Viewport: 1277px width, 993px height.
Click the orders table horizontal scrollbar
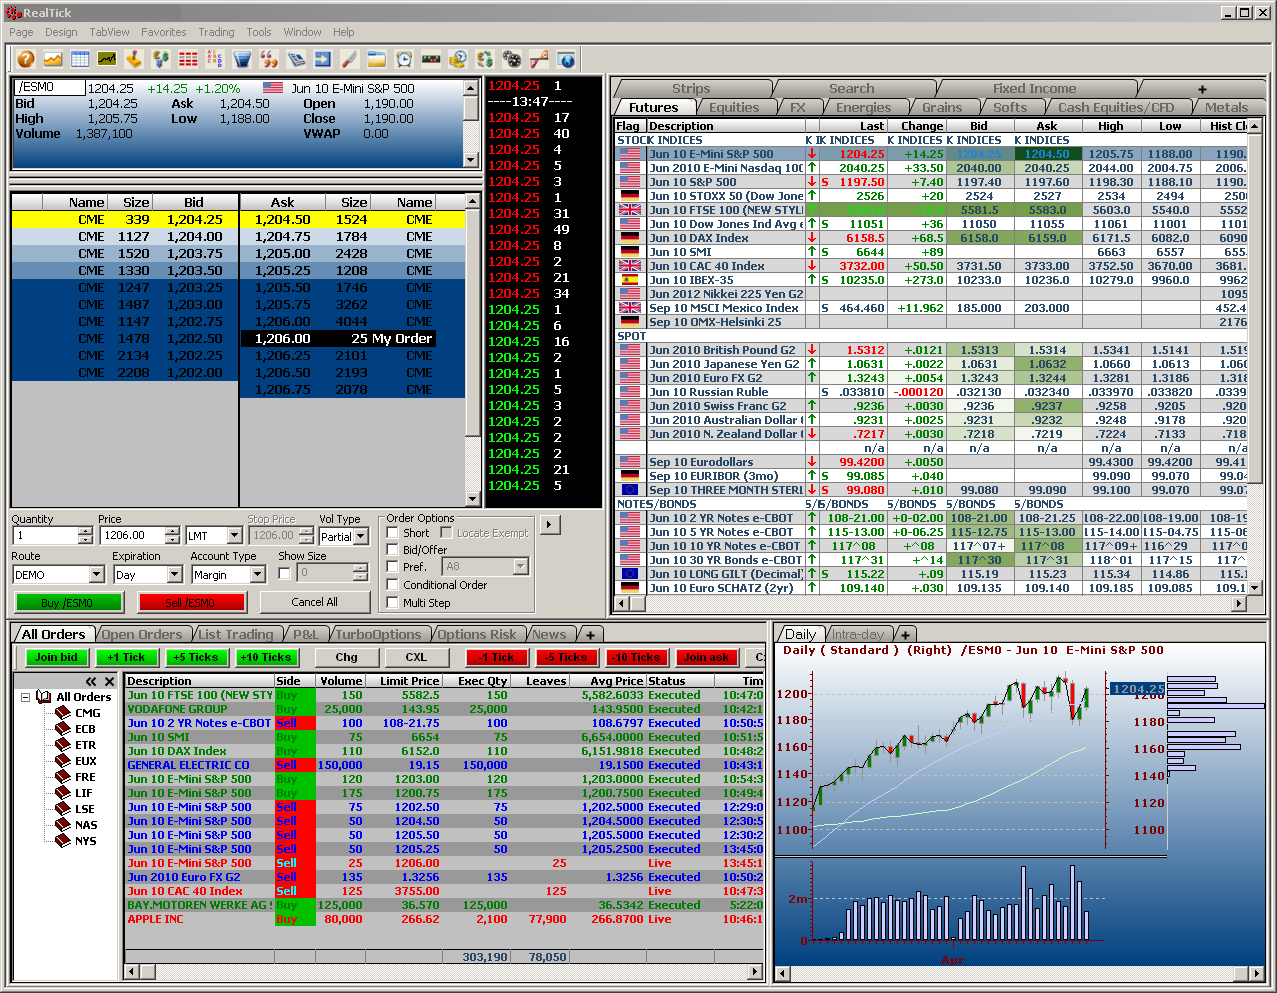444,971
